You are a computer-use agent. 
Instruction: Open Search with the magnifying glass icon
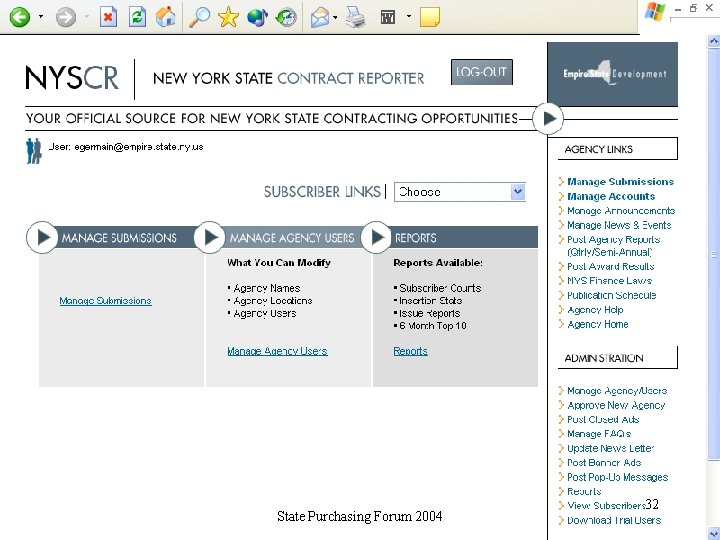coord(200,17)
